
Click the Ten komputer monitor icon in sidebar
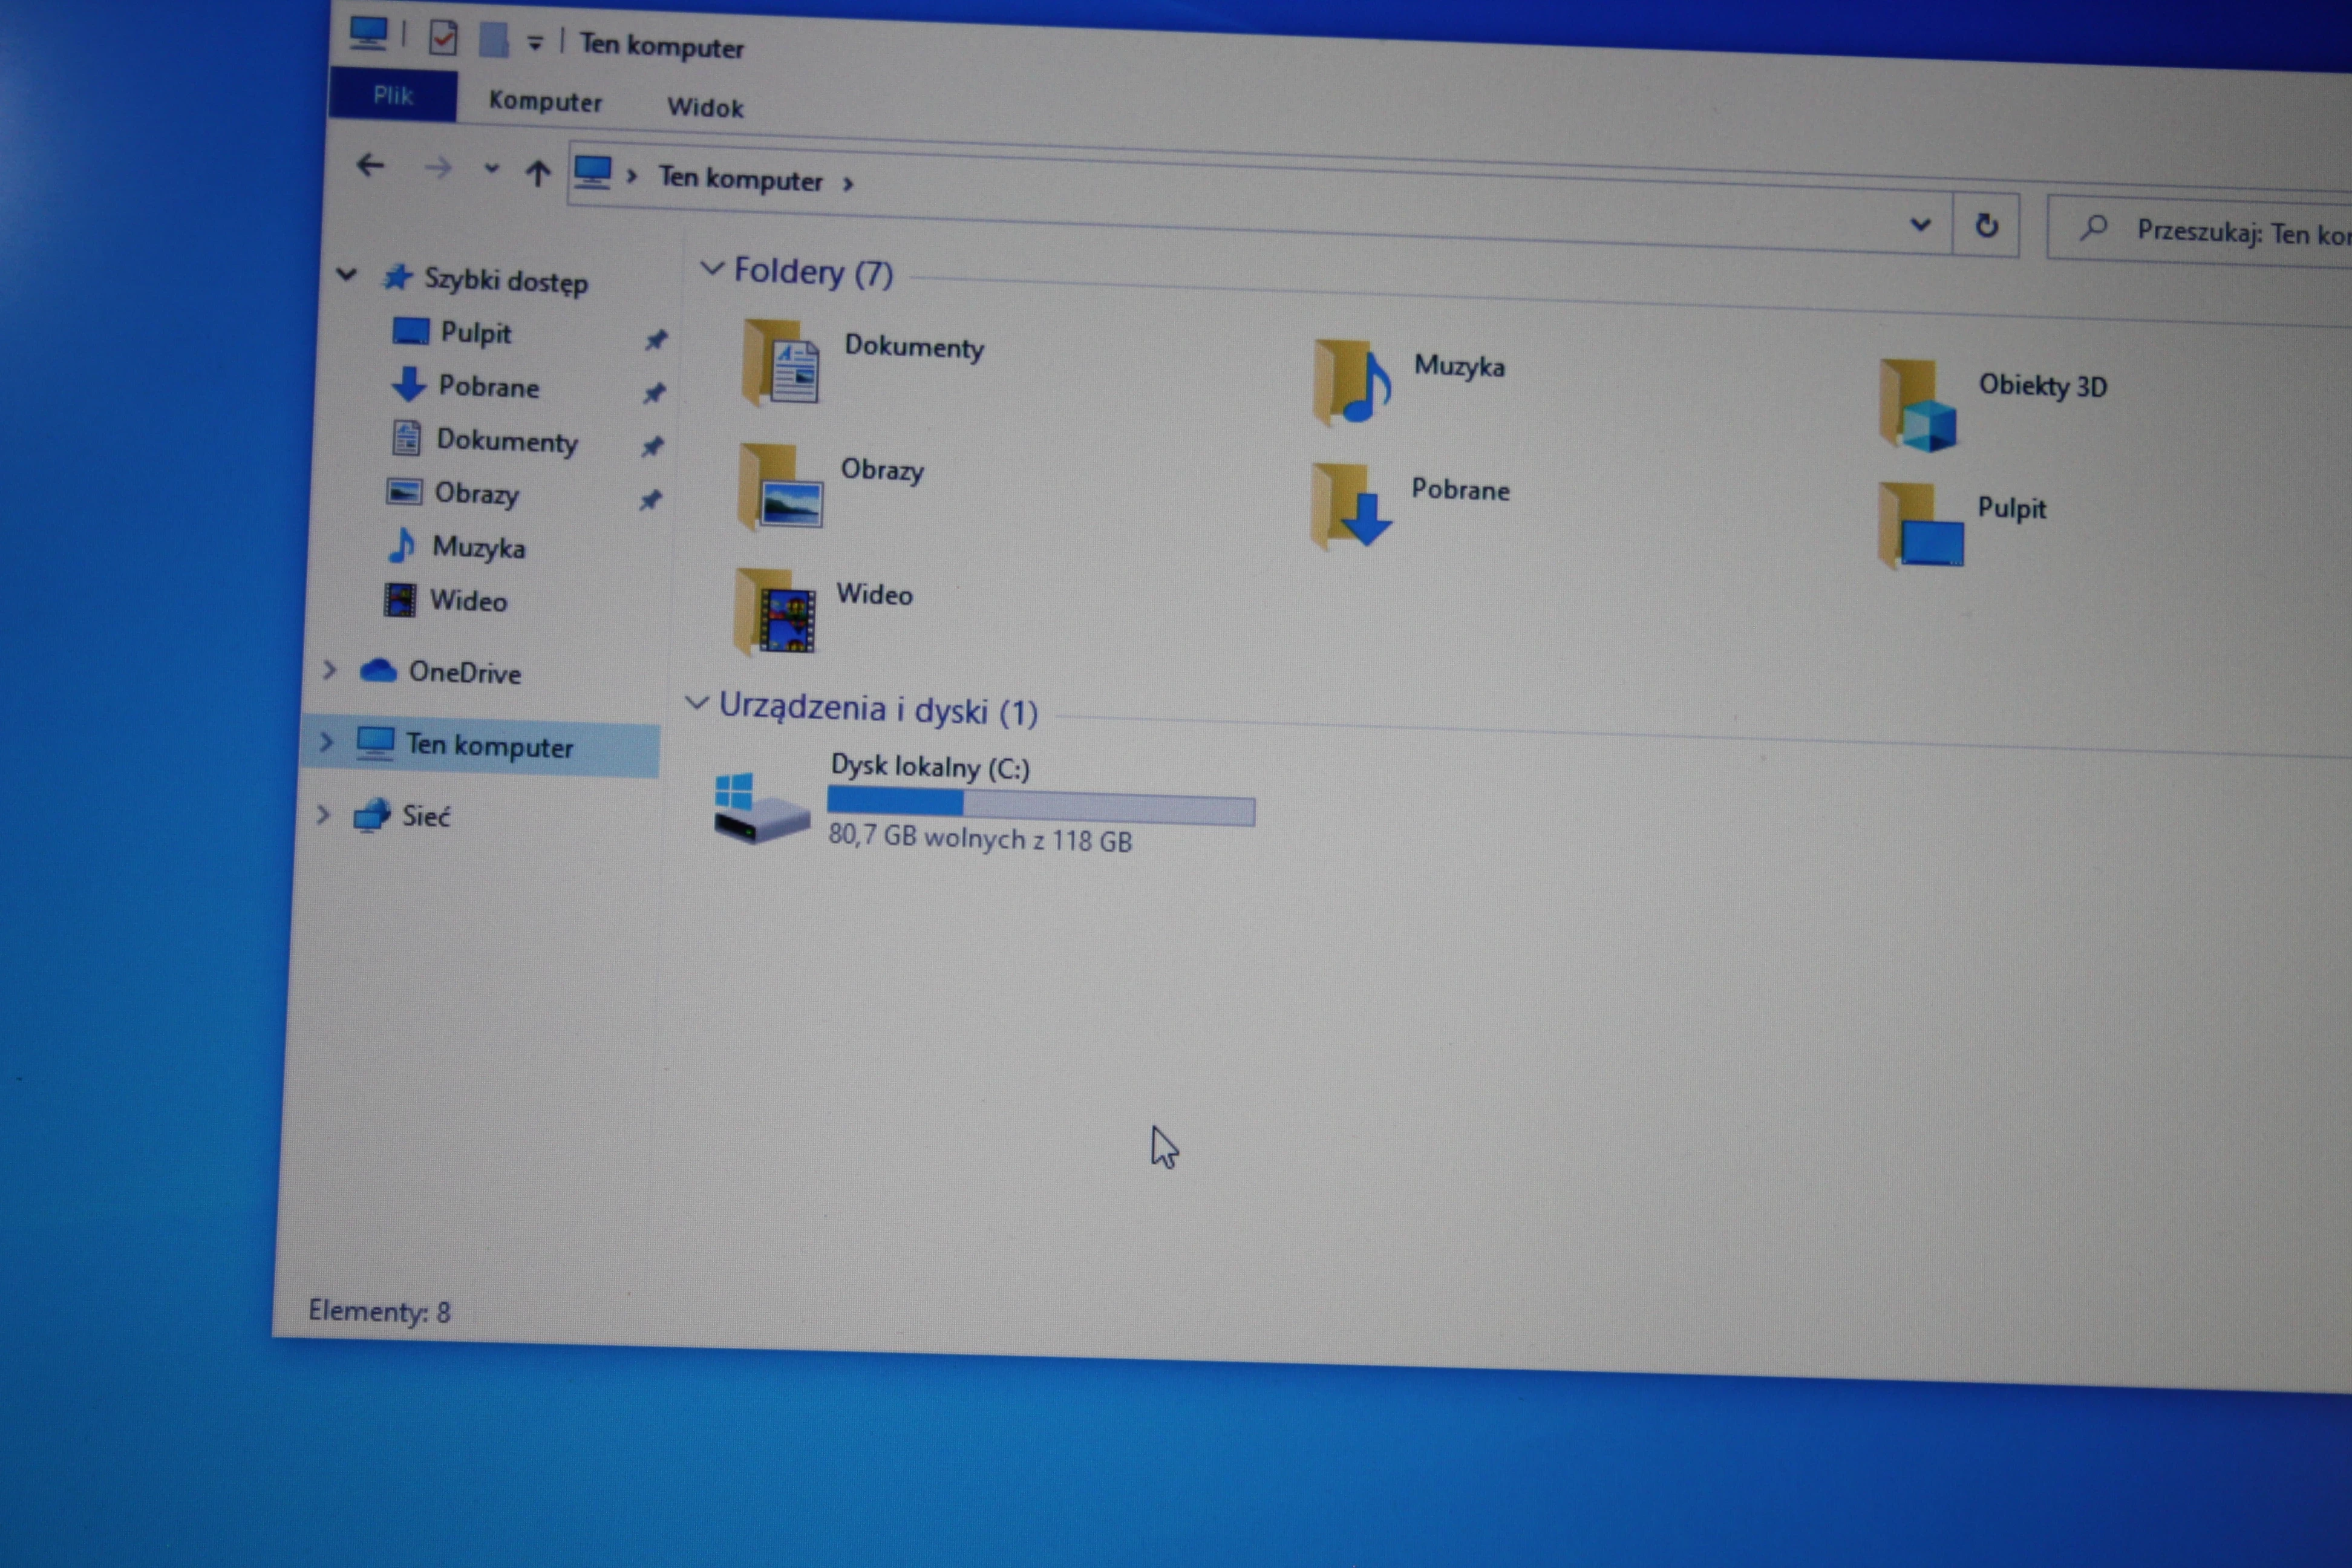click(x=375, y=743)
